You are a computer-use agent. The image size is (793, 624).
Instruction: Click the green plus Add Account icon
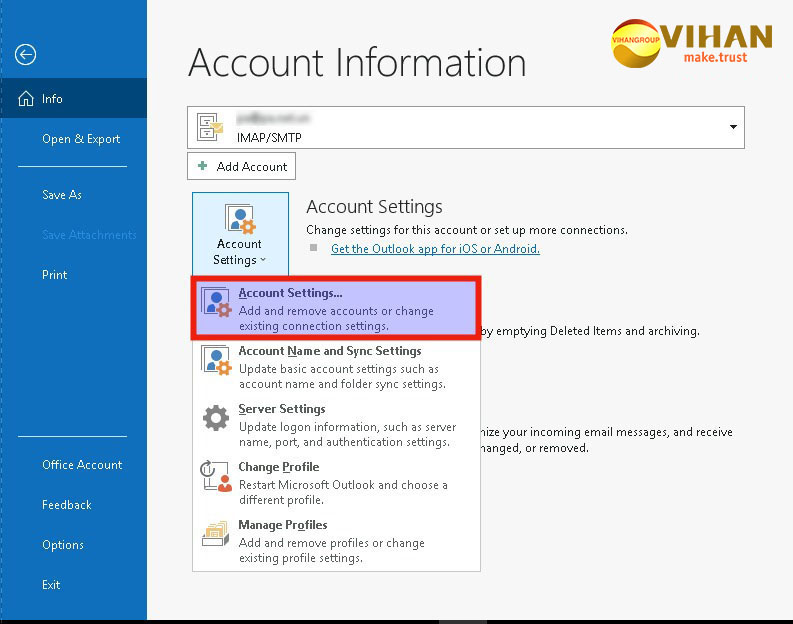pos(203,166)
